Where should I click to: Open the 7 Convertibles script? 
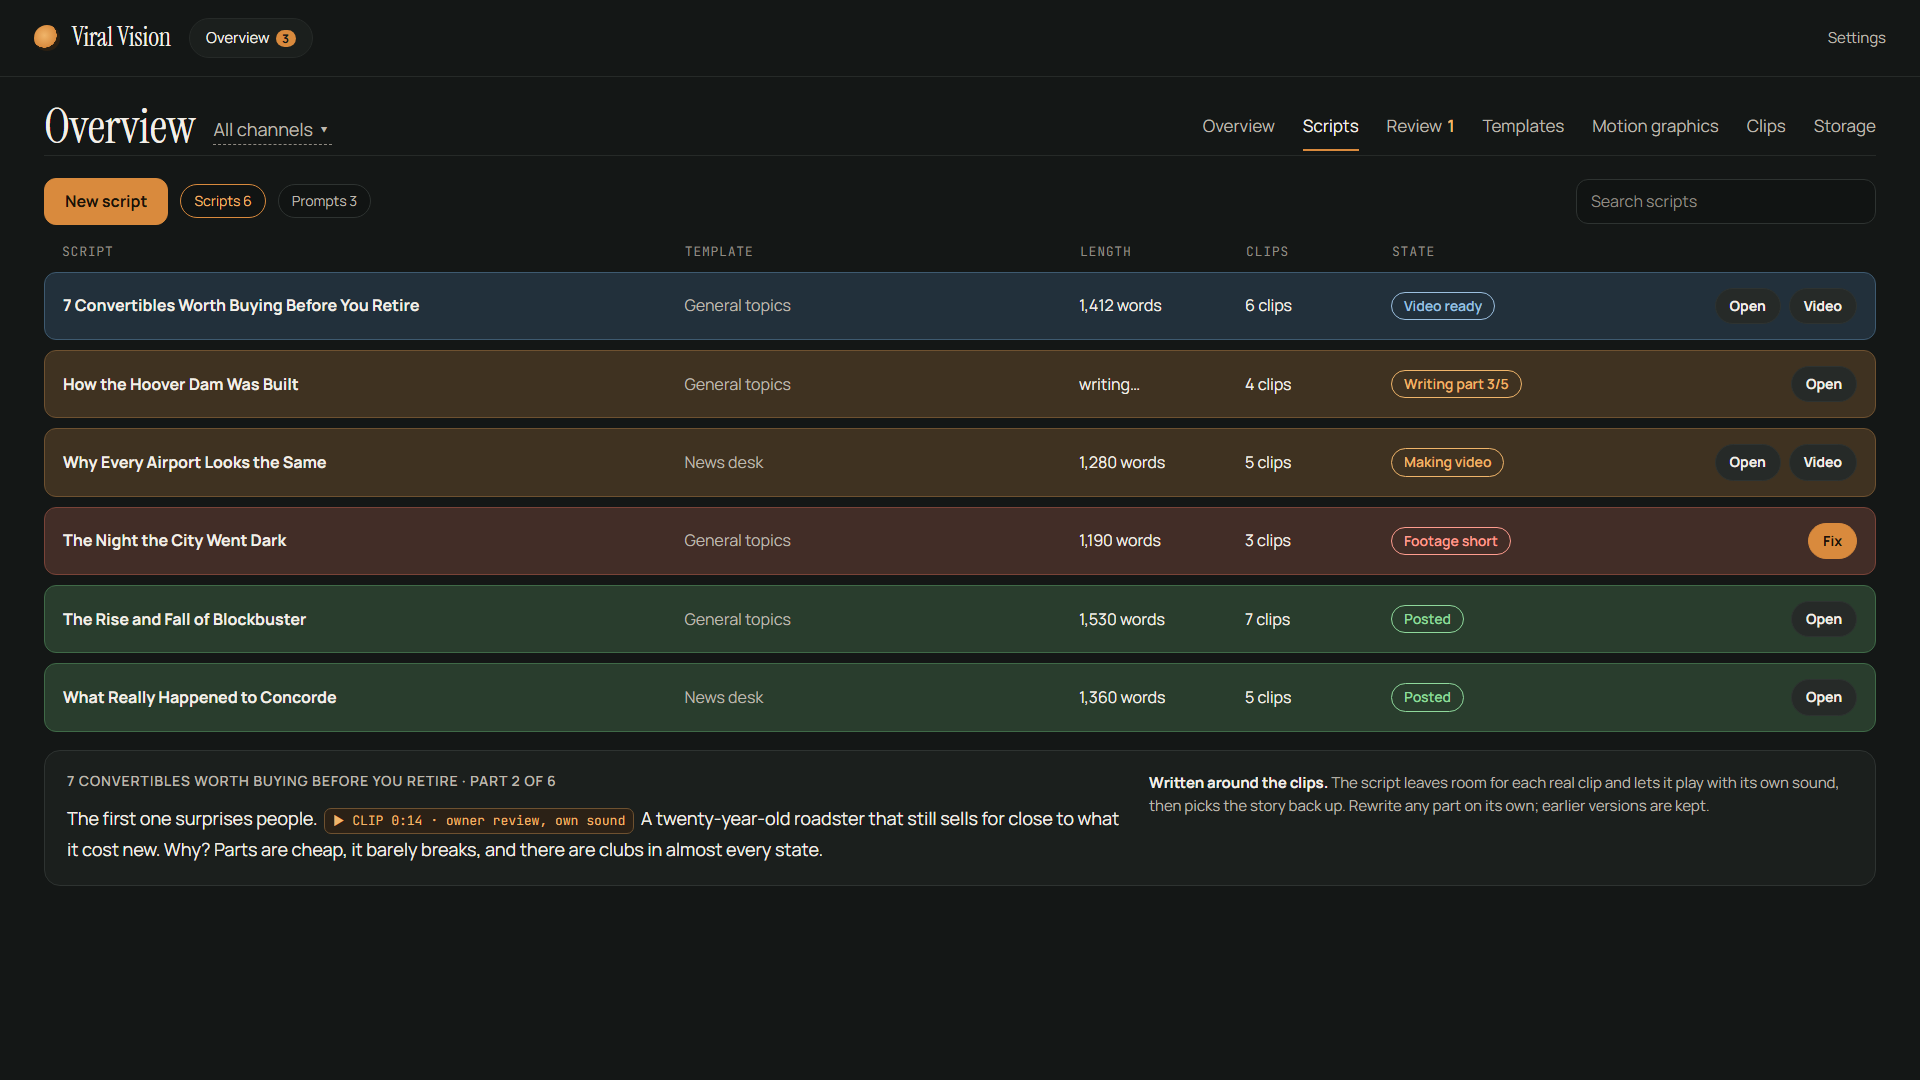pyautogui.click(x=1747, y=306)
